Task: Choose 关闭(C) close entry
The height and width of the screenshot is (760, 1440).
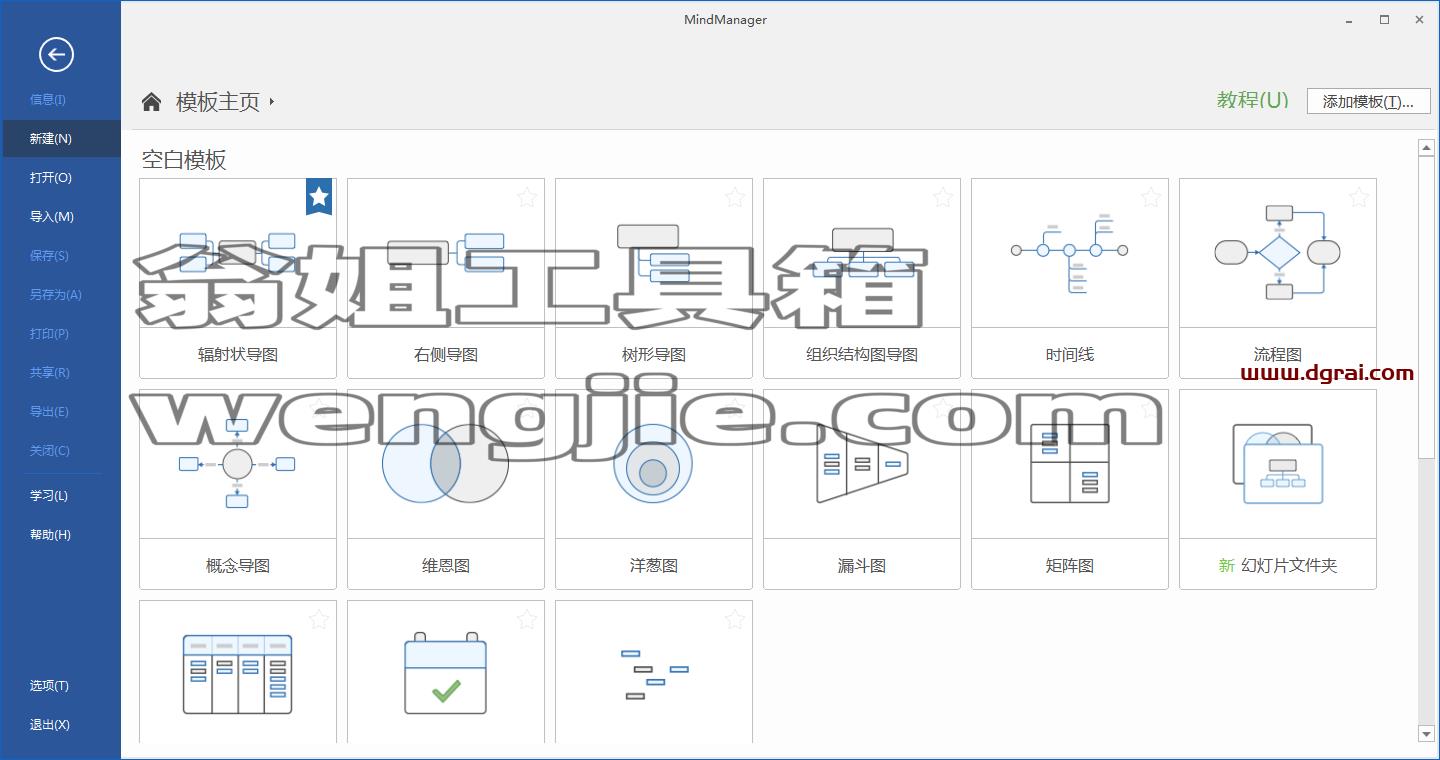Action: (x=60, y=450)
